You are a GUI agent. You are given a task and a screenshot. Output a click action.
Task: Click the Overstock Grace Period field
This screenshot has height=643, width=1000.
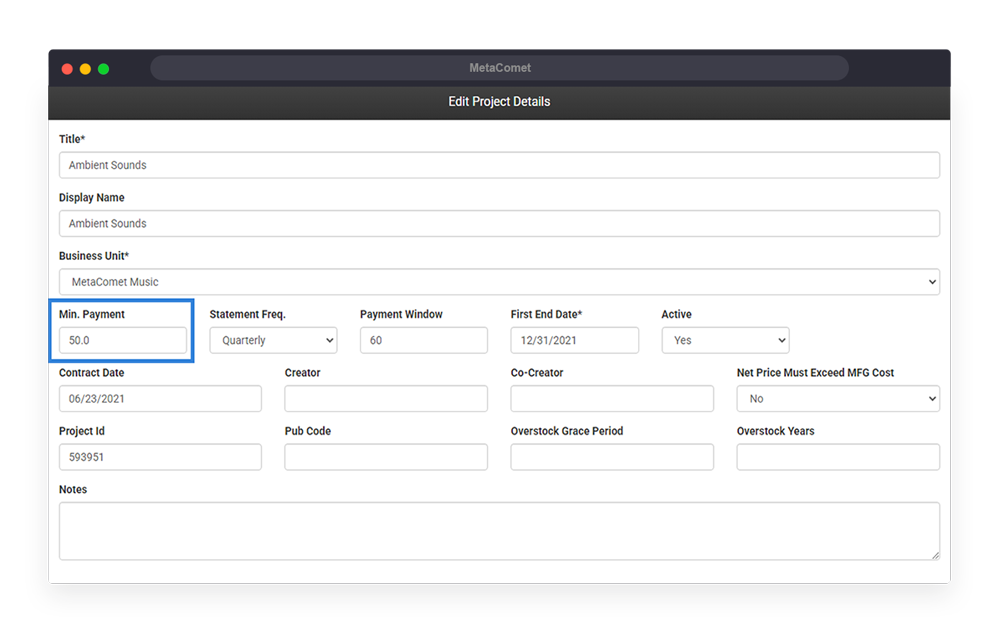612,457
